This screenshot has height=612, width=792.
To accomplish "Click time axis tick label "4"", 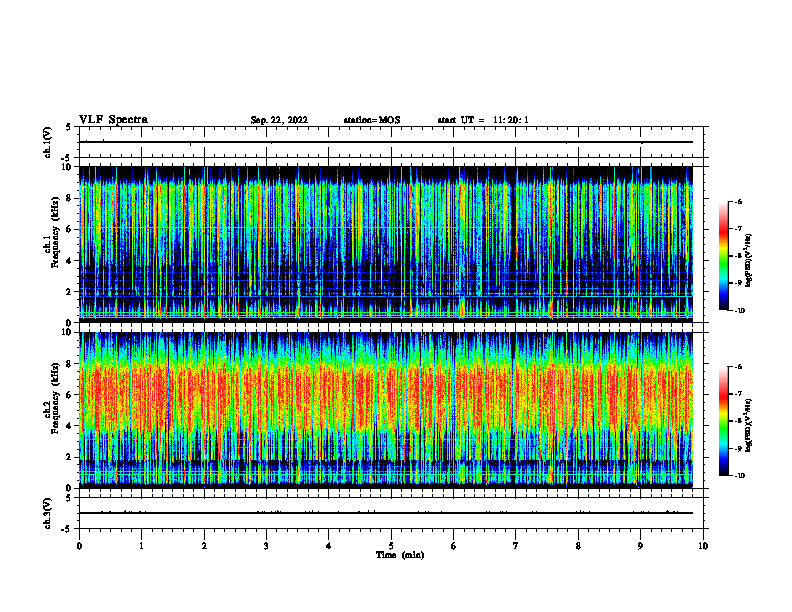I will point(329,546).
